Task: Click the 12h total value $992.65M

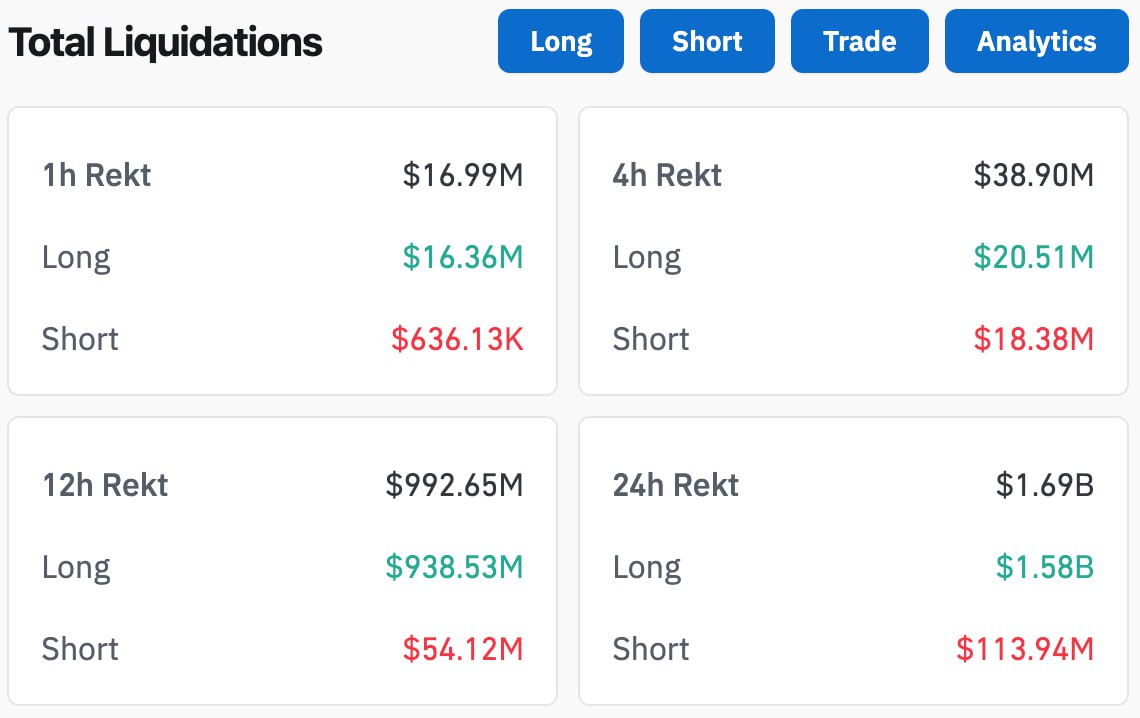Action: (x=455, y=486)
